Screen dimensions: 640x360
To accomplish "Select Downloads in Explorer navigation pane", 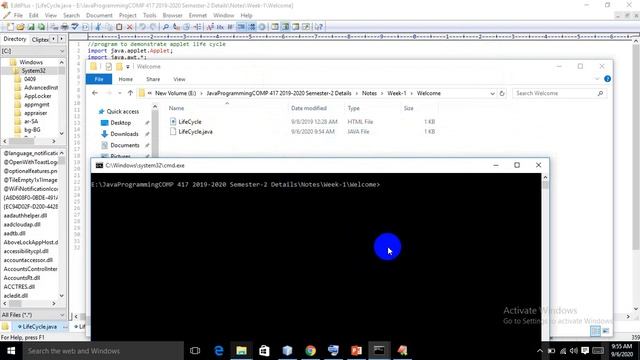I will click(x=124, y=134).
